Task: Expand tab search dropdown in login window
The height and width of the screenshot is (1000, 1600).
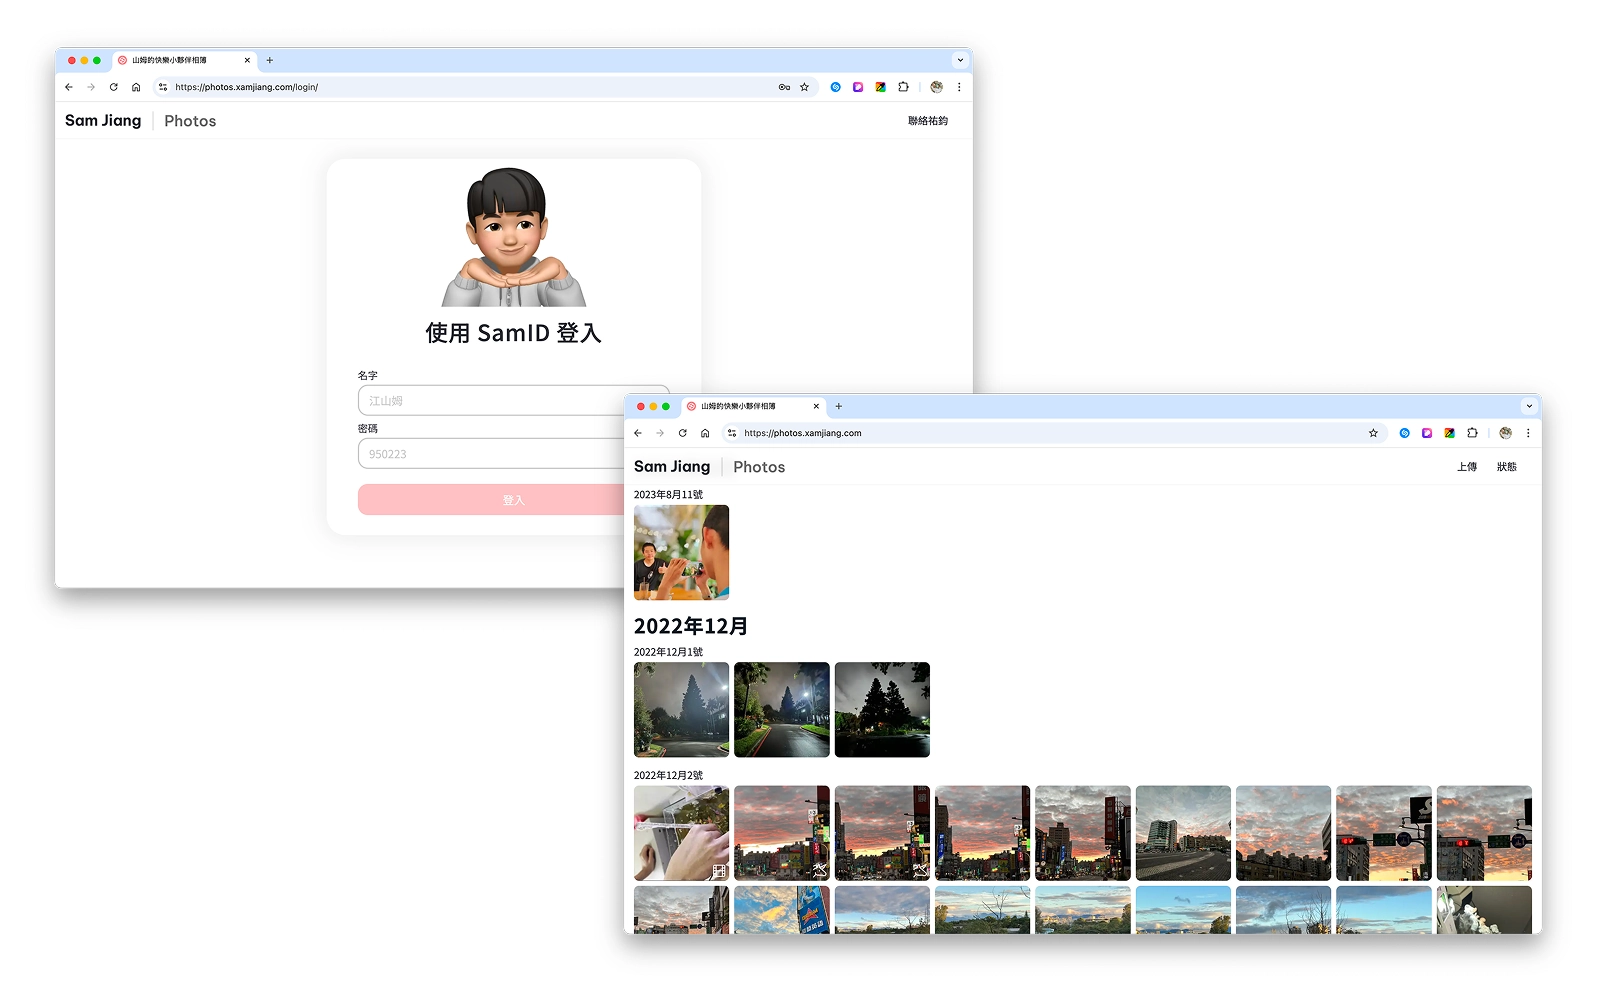Action: [960, 60]
